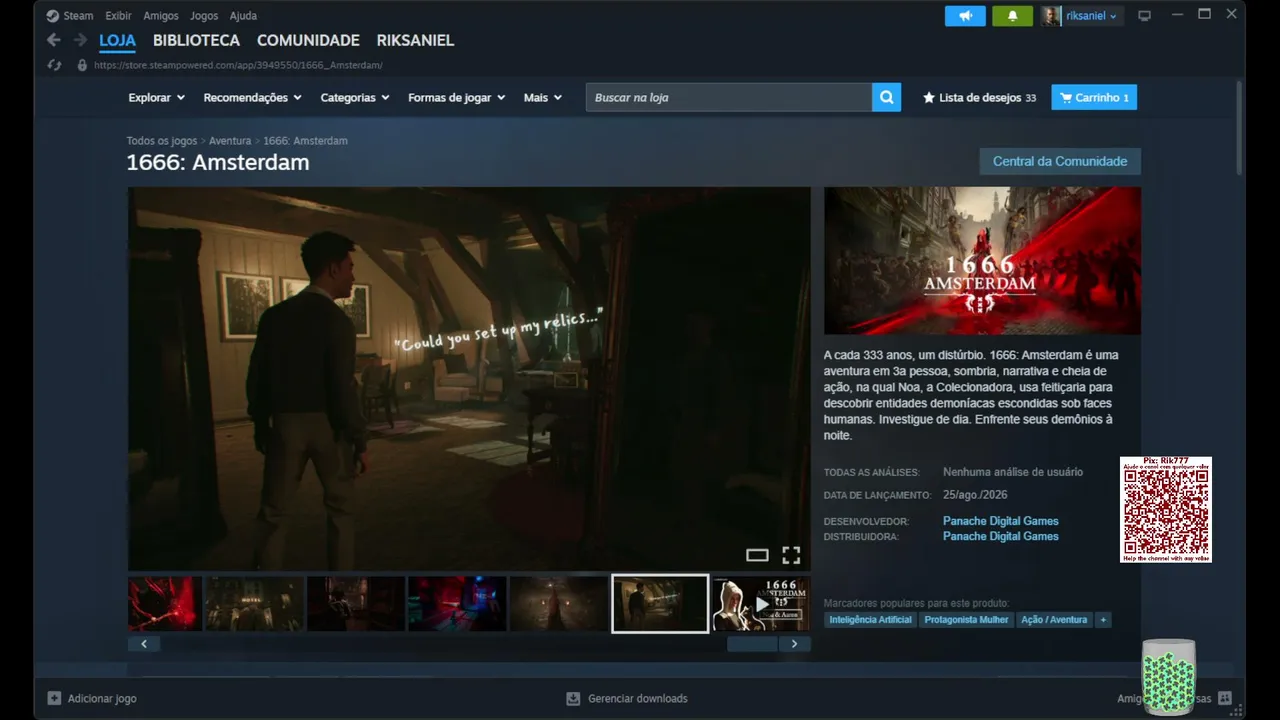Click the large attic screenshot in viewer

pos(469,379)
